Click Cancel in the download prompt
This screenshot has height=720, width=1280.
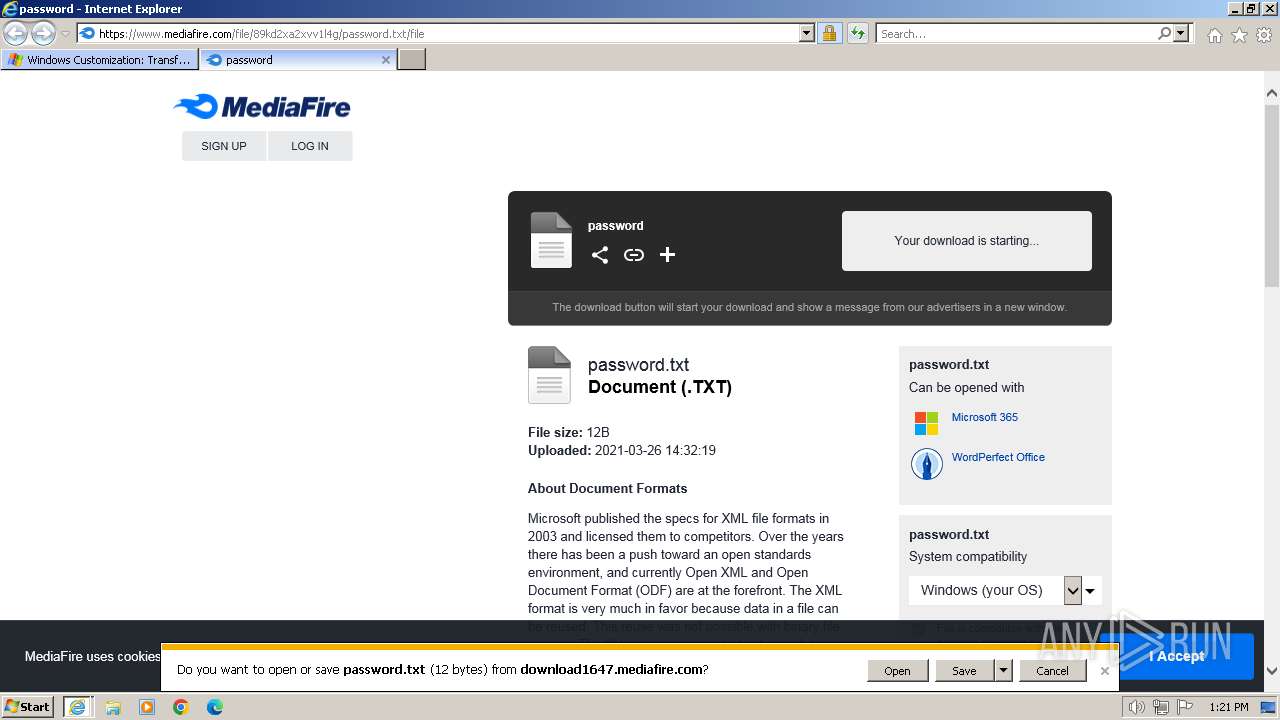point(1052,671)
